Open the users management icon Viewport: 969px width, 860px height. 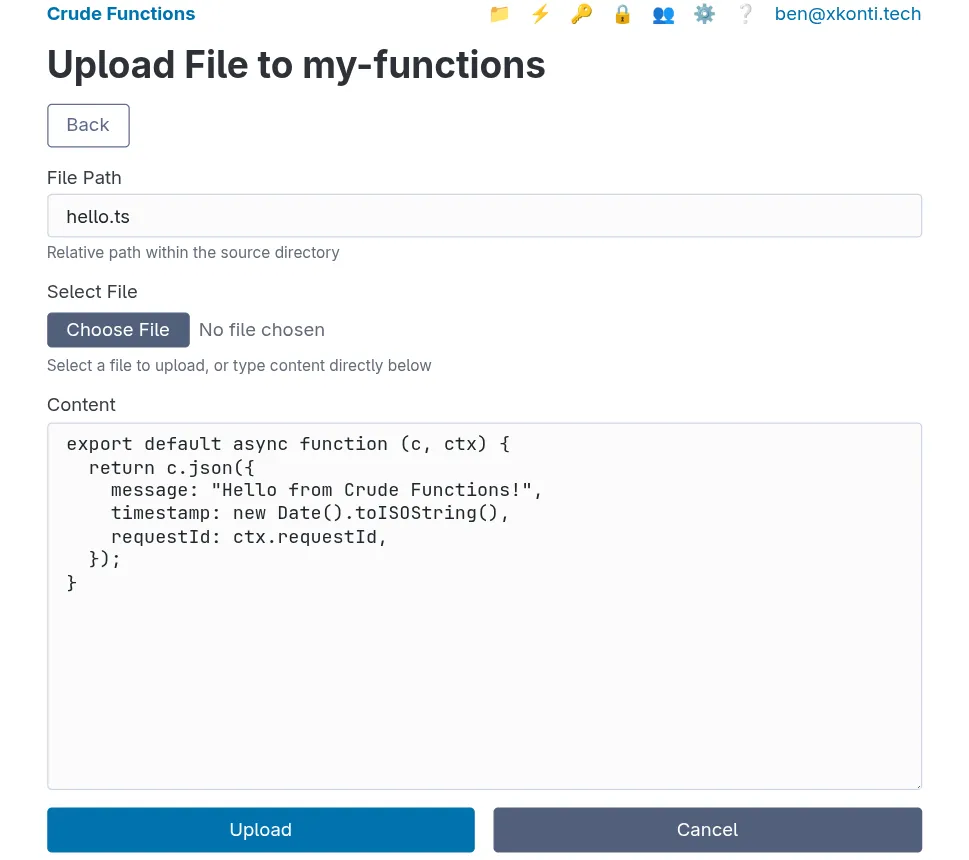tap(663, 14)
